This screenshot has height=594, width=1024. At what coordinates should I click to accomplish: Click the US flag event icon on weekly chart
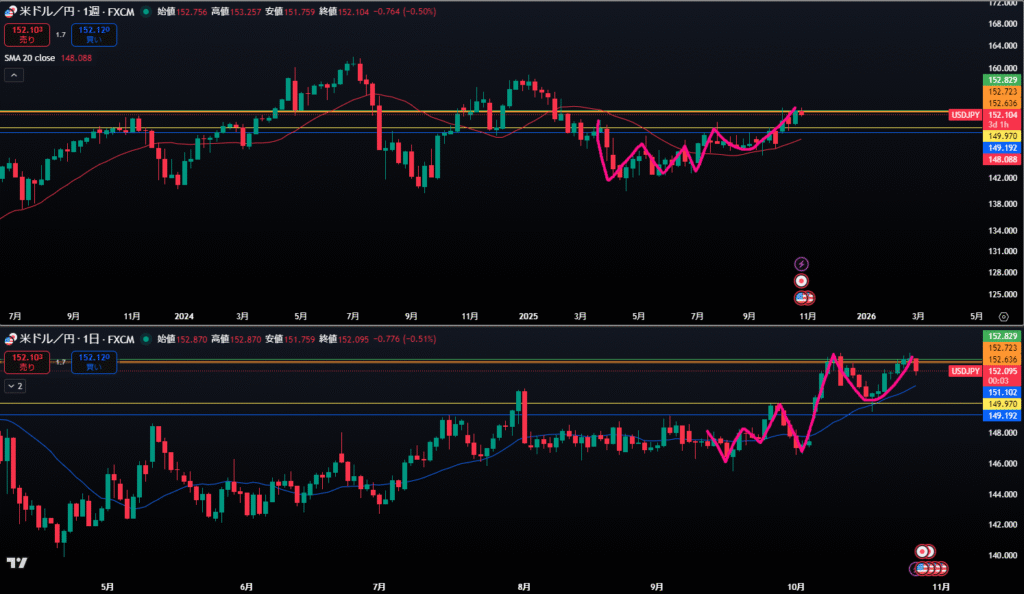[x=803, y=297]
